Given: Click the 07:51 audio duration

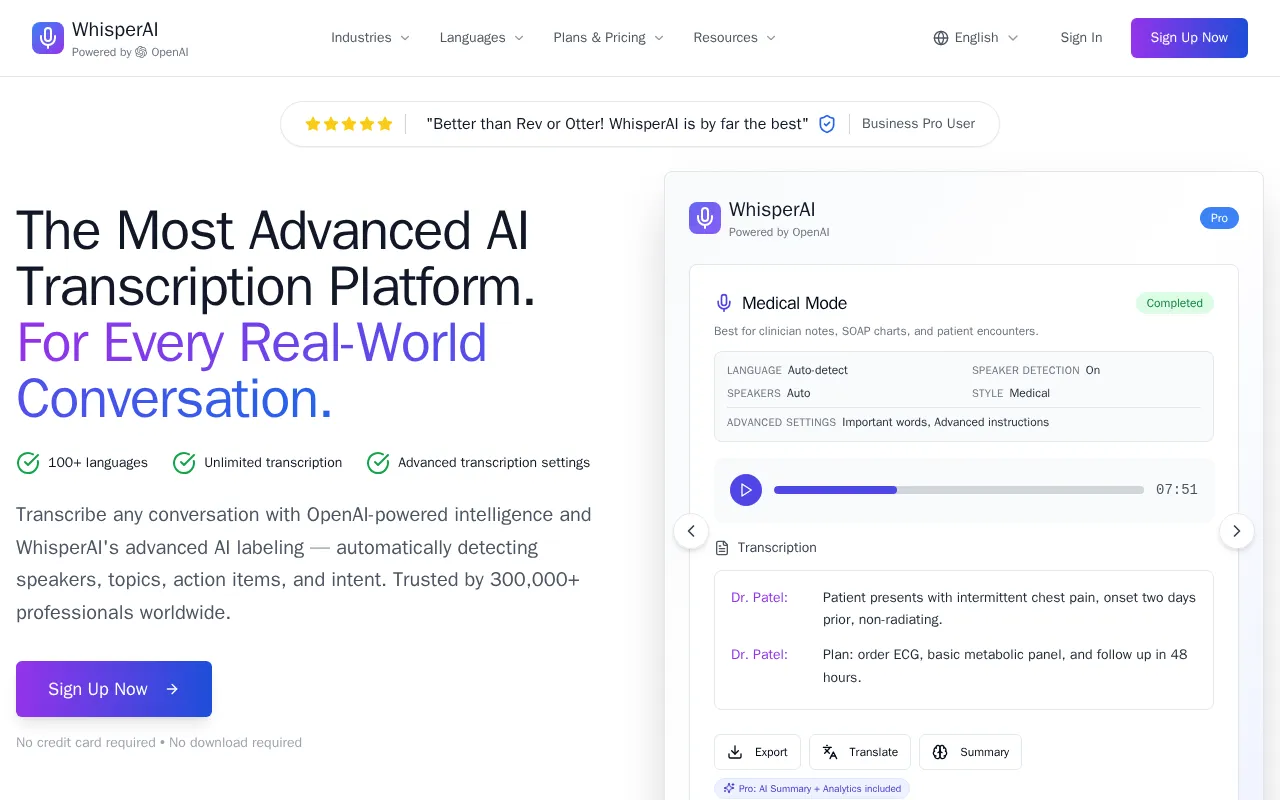Looking at the screenshot, I should pos(1177,490).
